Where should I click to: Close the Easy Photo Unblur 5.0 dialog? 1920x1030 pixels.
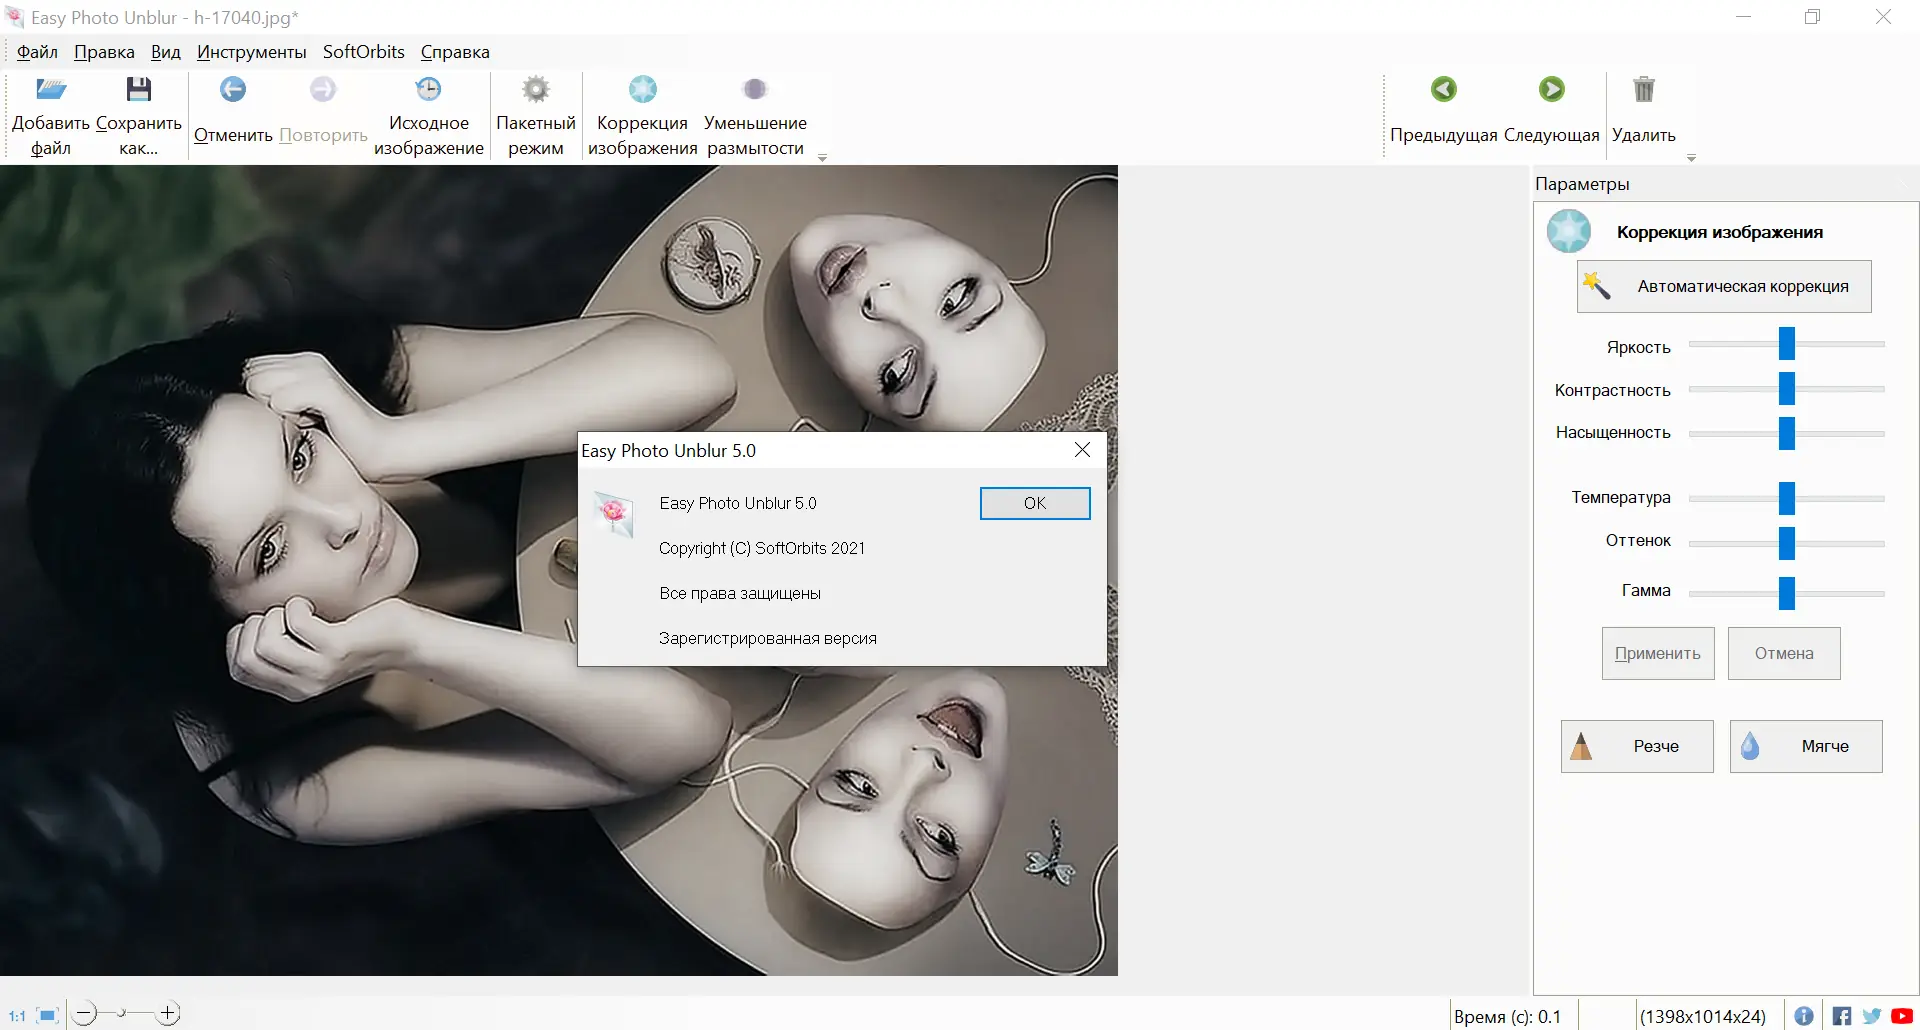pyautogui.click(x=1082, y=450)
